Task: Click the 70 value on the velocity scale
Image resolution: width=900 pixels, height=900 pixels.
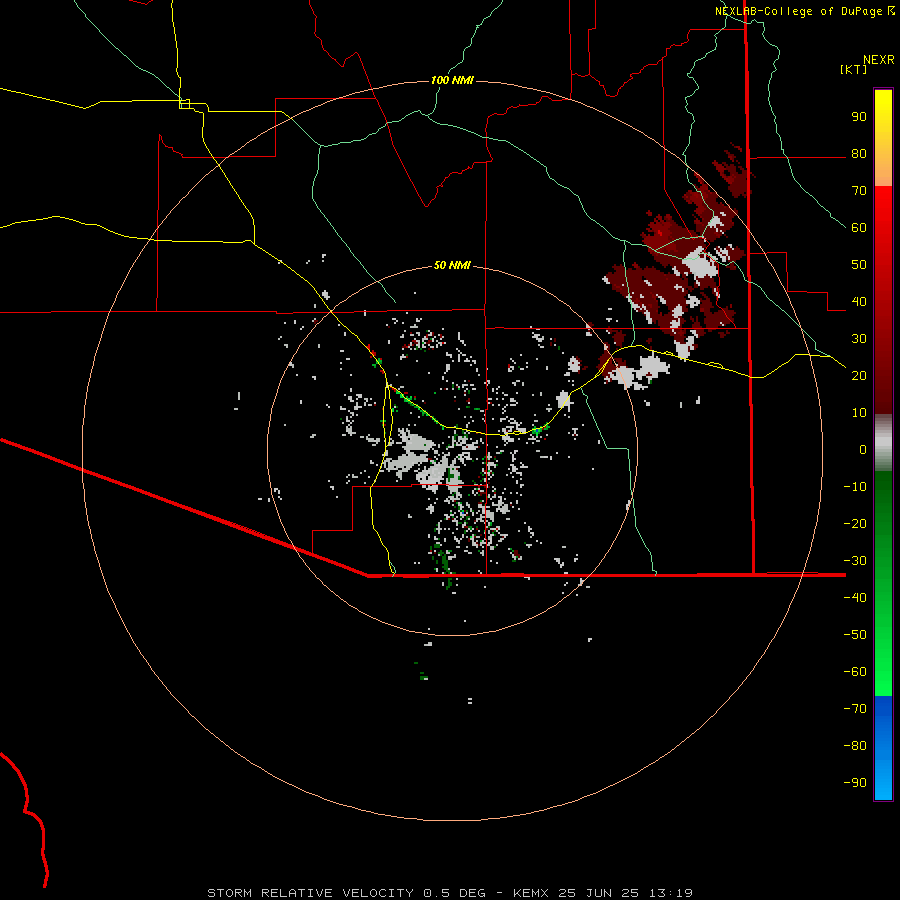Action: [x=859, y=191]
